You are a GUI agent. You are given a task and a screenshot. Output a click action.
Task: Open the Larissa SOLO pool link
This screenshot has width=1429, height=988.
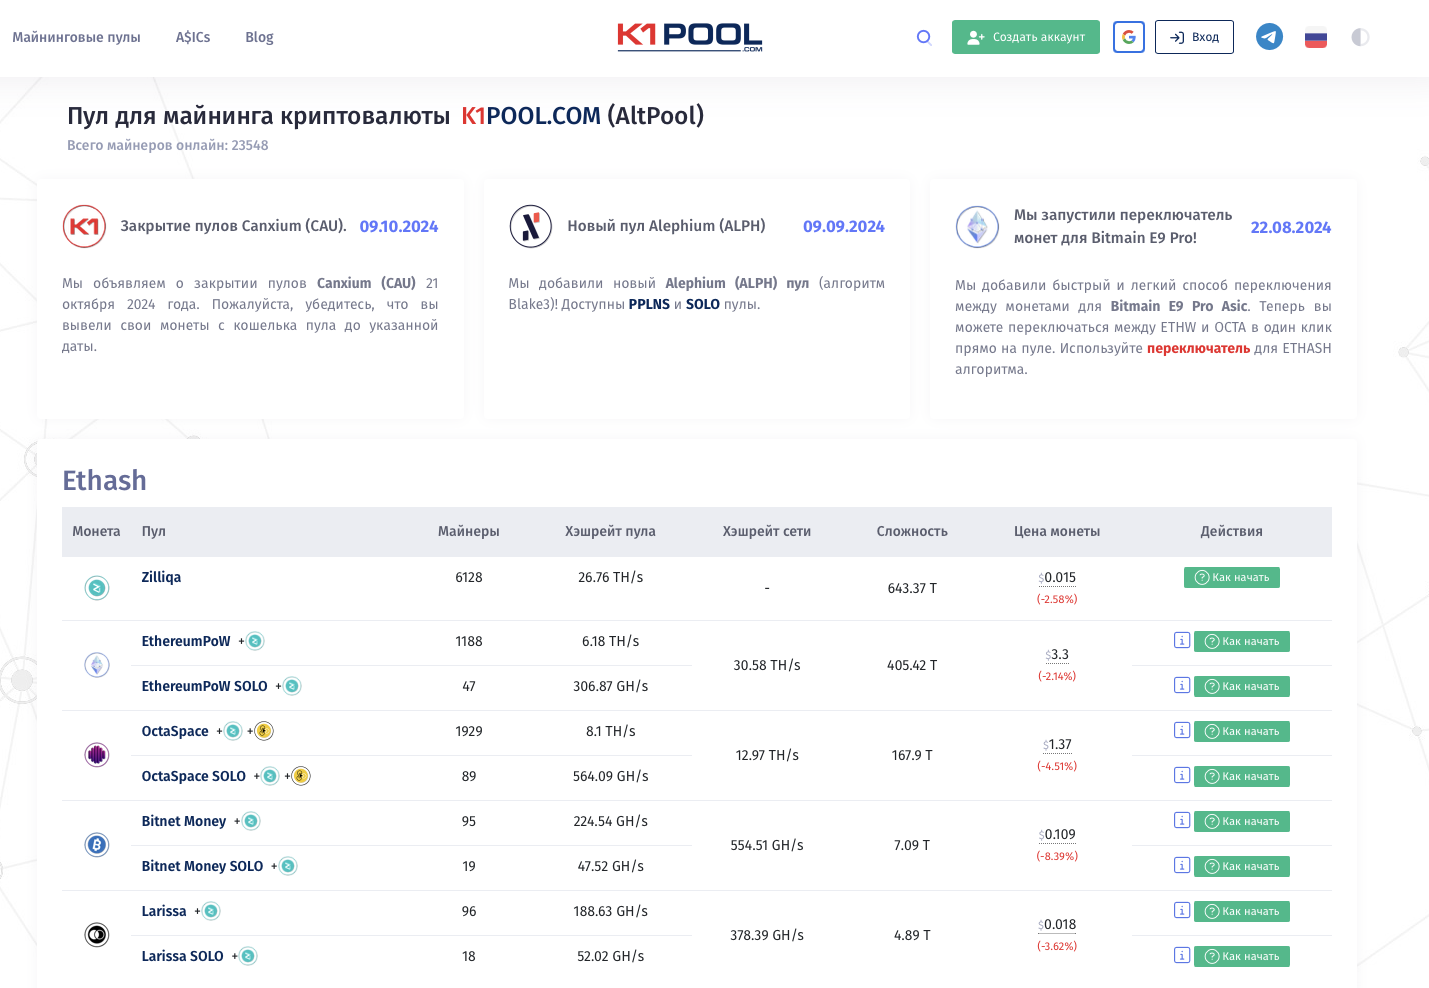pyautogui.click(x=182, y=956)
